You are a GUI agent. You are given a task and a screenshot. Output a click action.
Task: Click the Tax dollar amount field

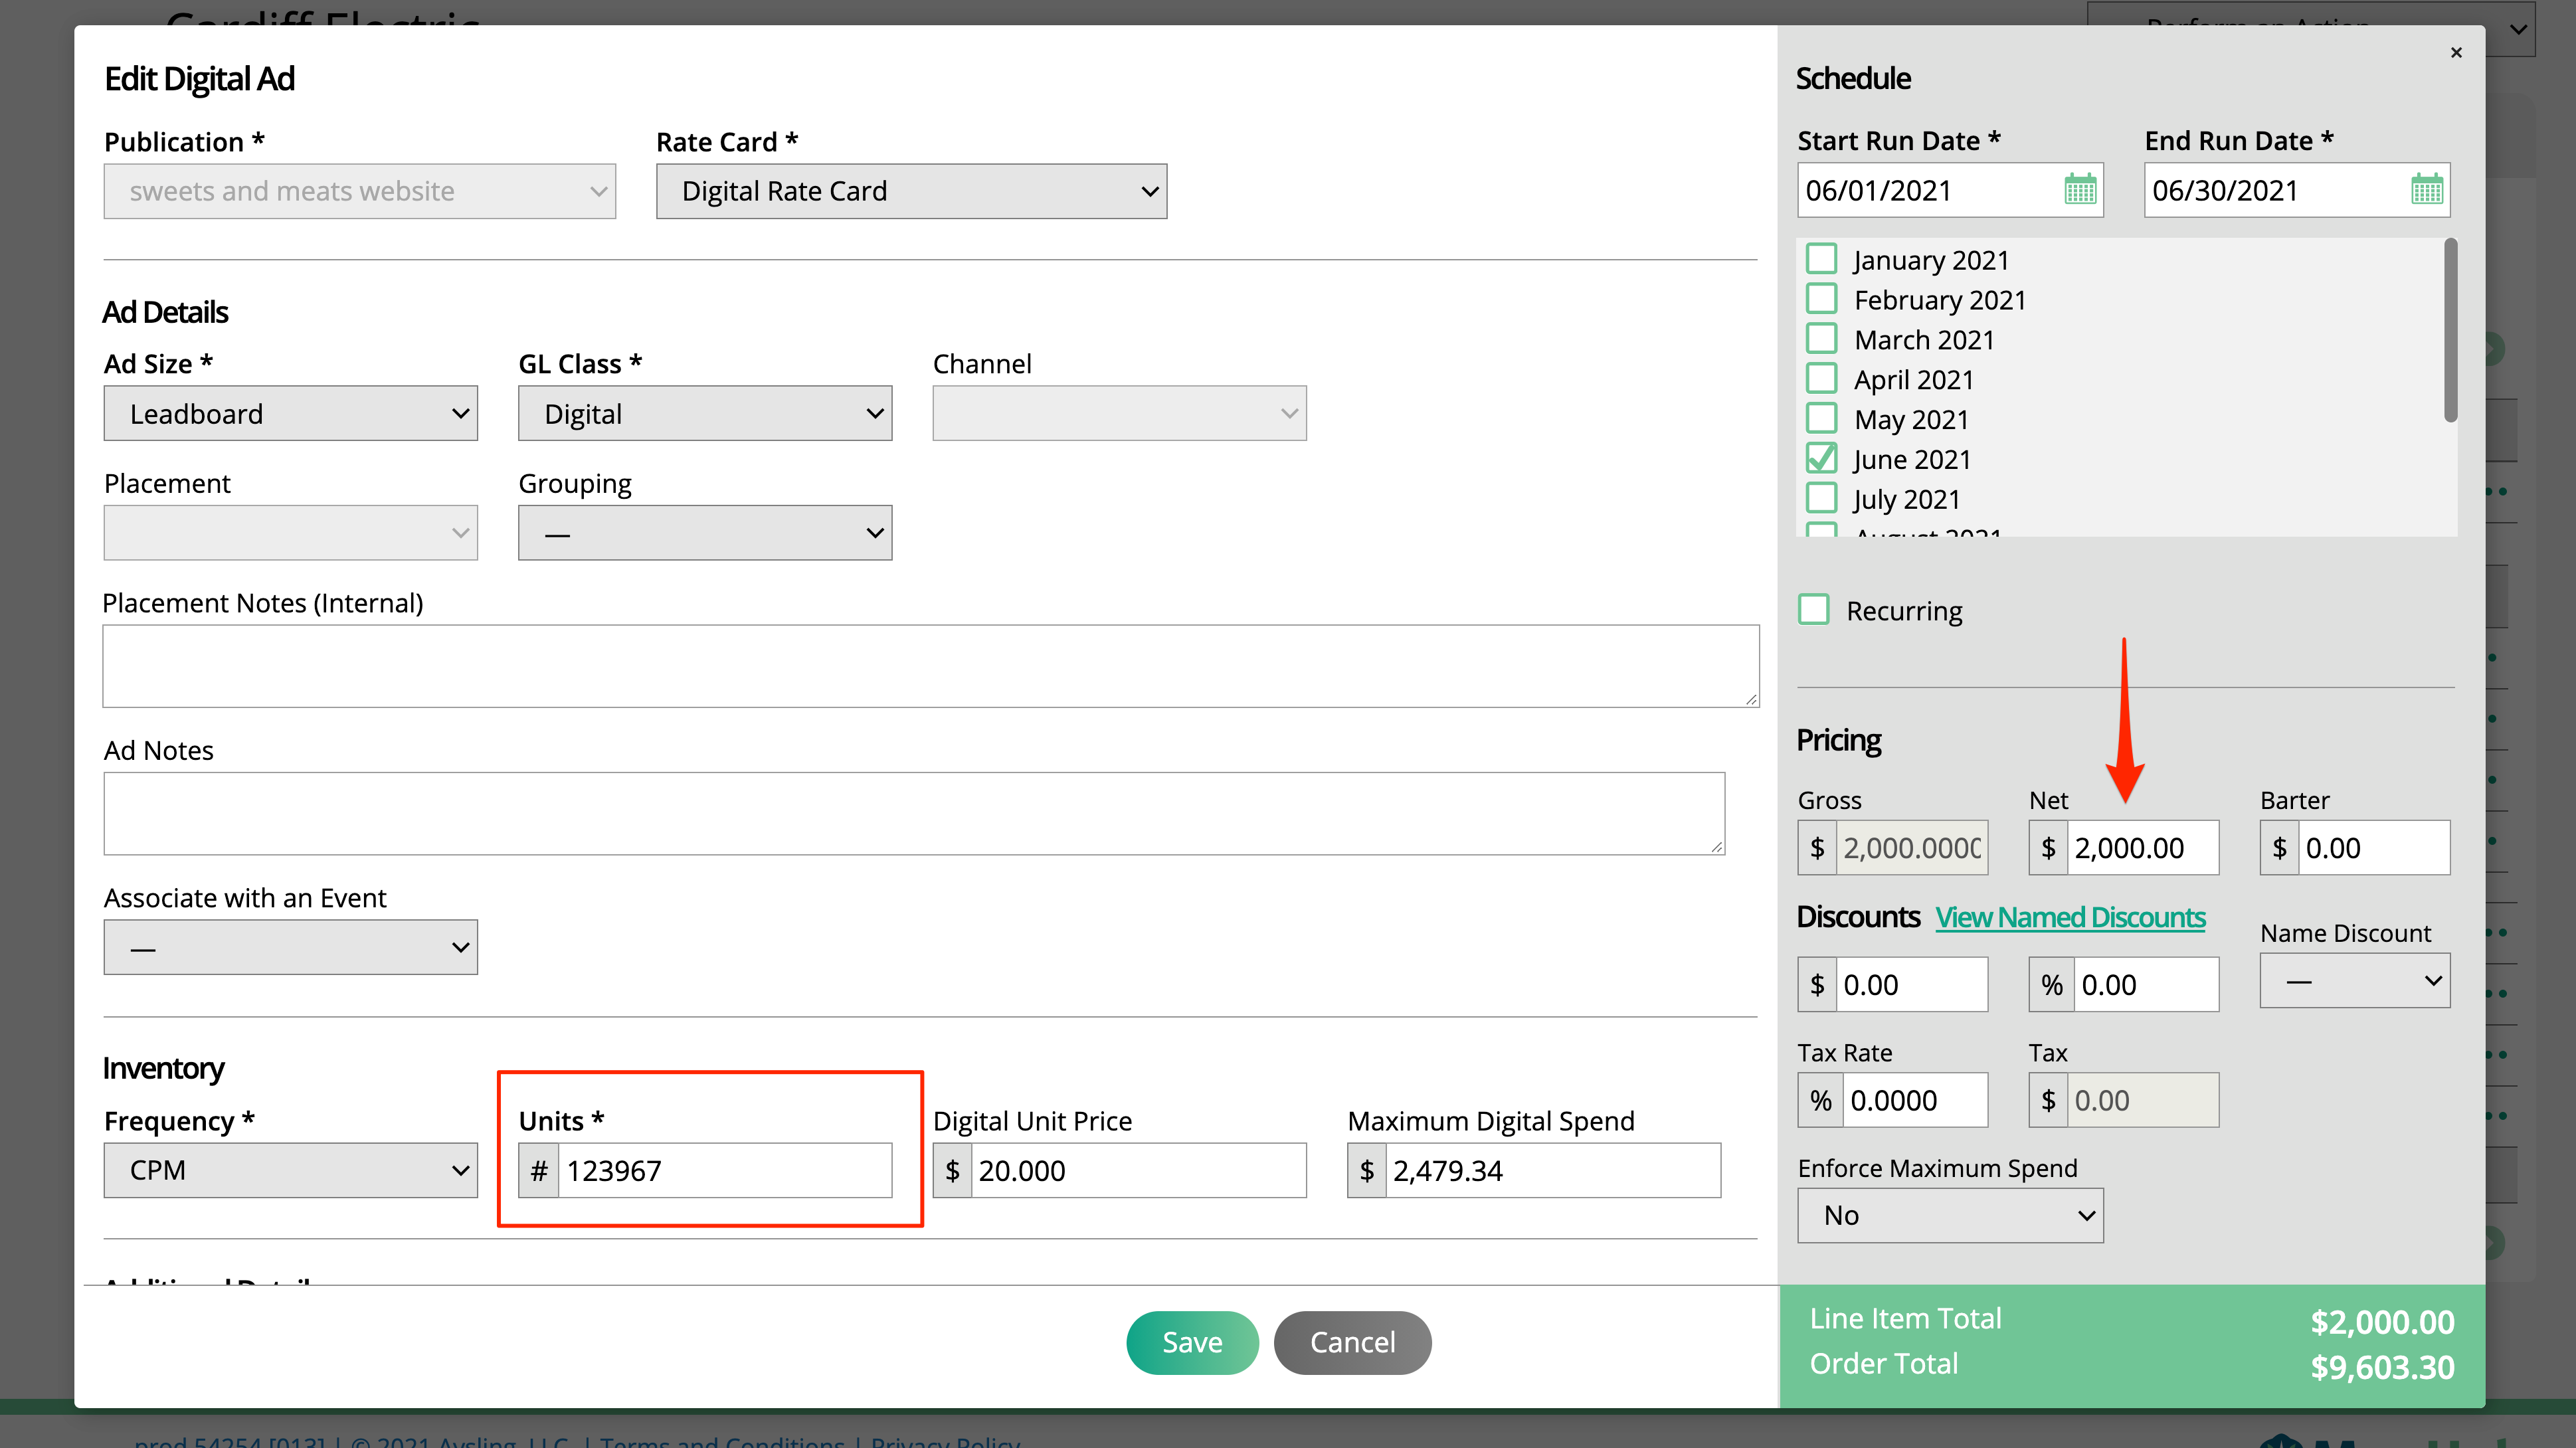point(2143,1101)
